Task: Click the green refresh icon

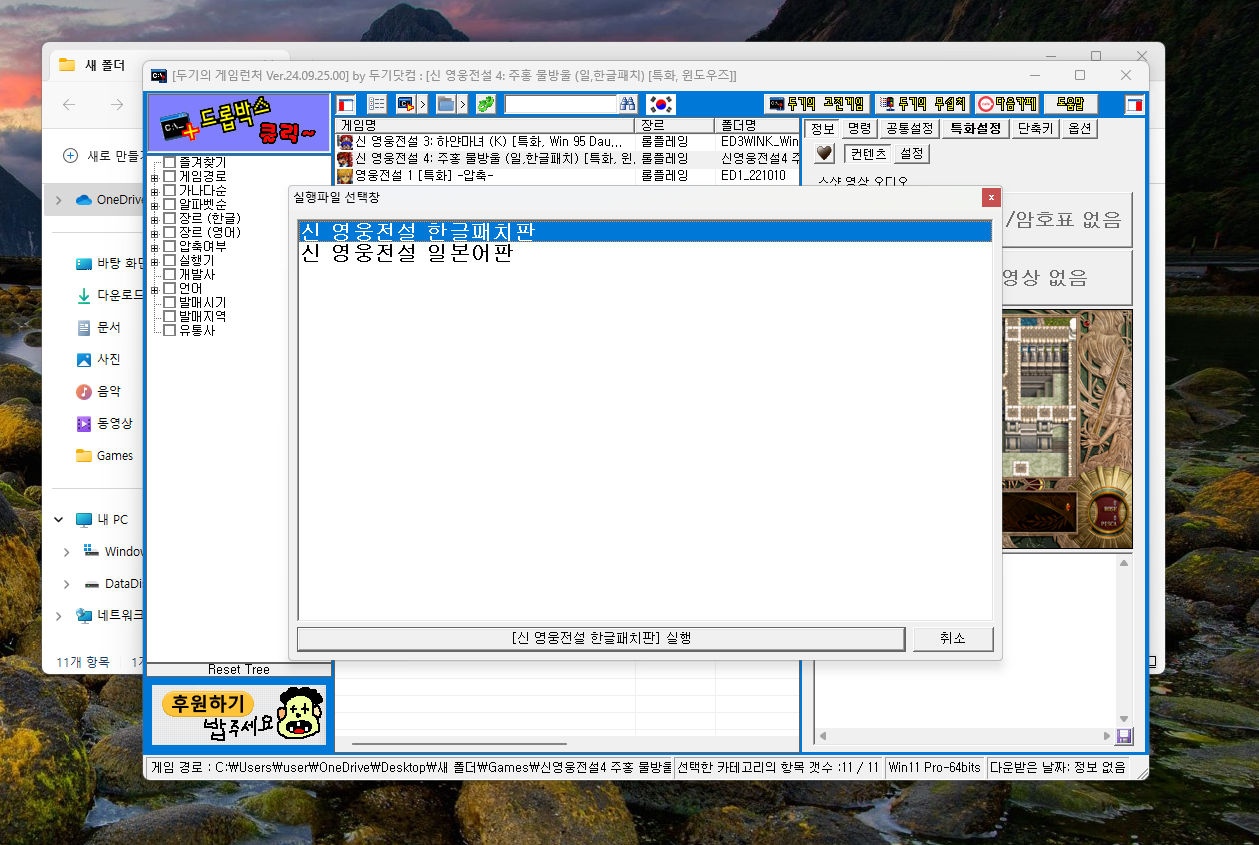Action: point(486,104)
